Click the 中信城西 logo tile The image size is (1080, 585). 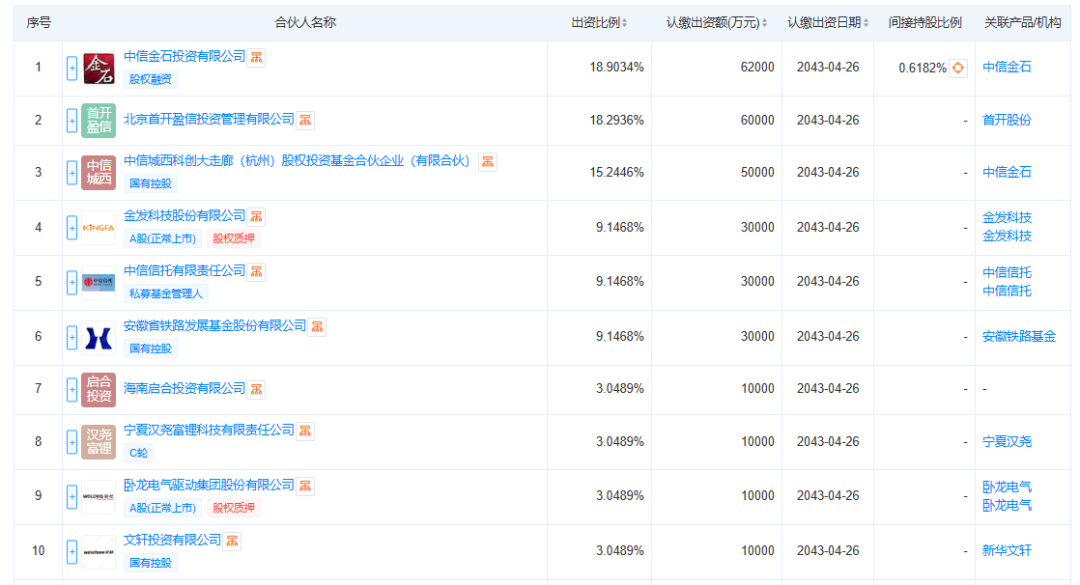pyautogui.click(x=98, y=172)
